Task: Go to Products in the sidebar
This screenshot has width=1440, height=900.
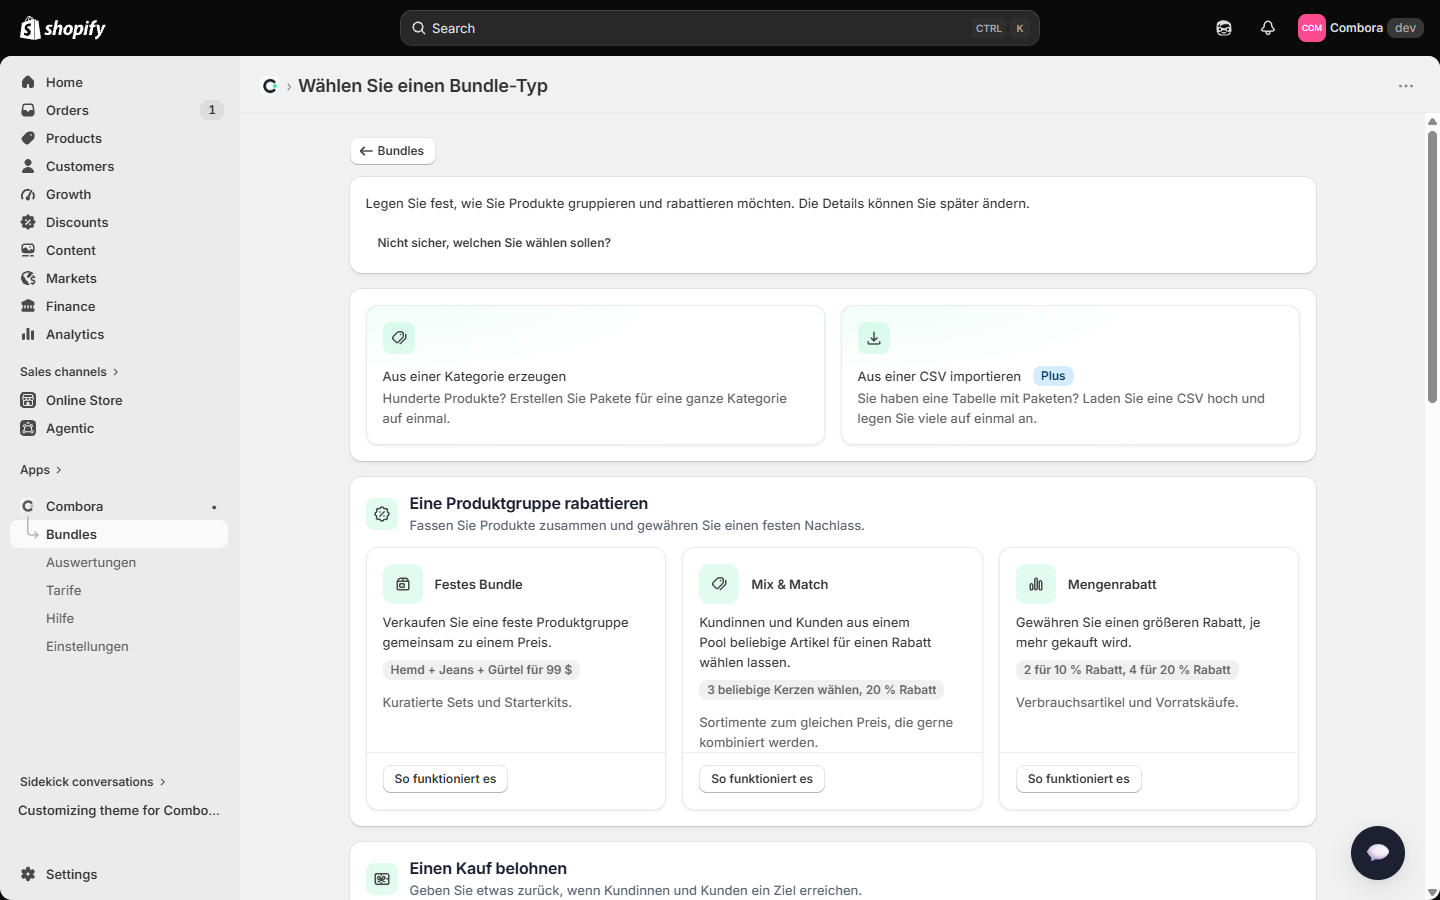Action: coord(119,138)
